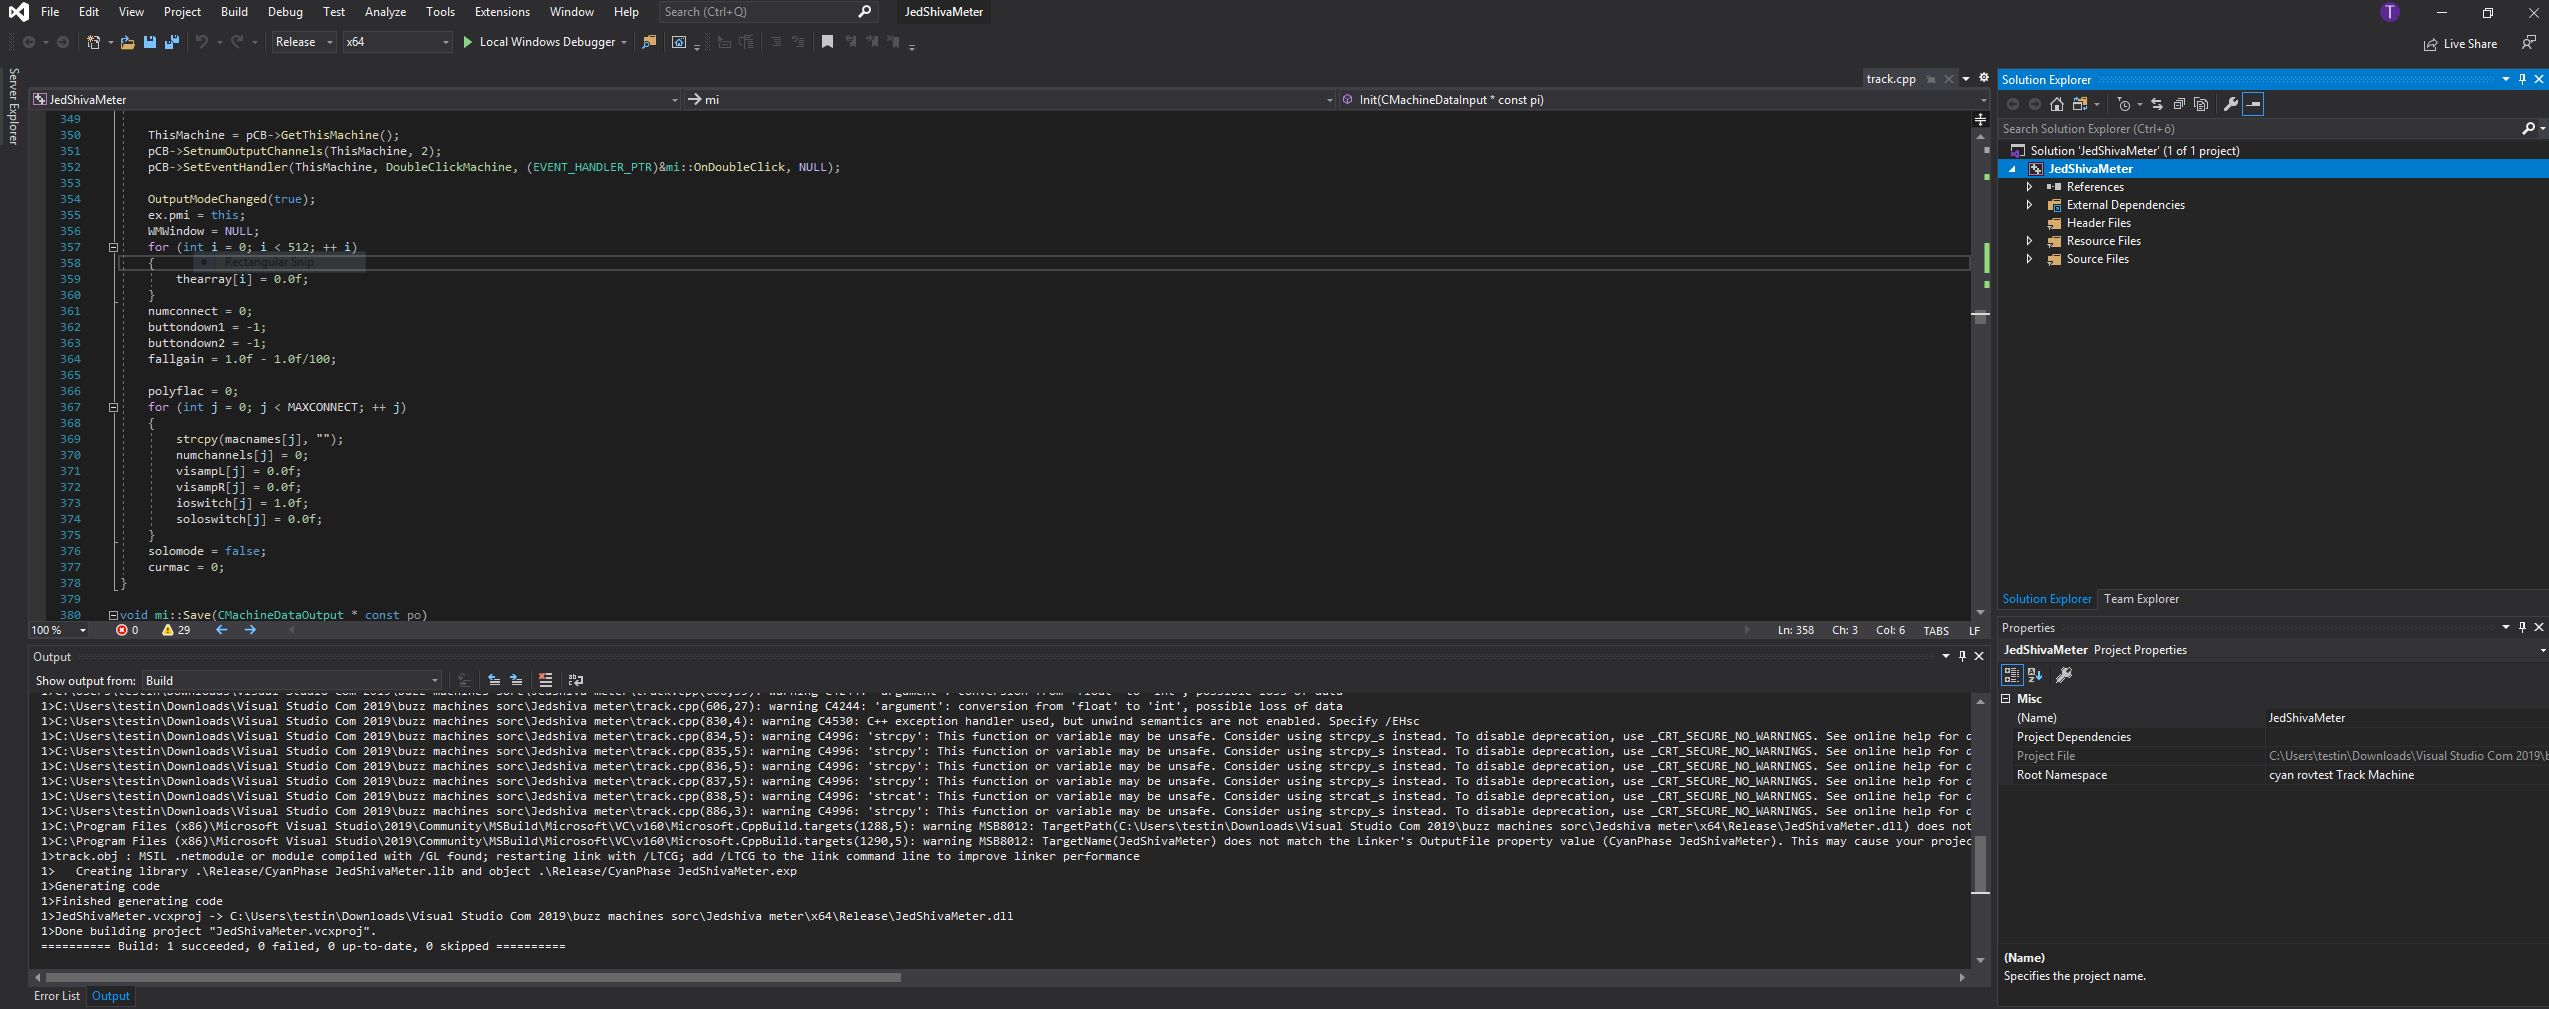Navigate to previous issue with left arrow
2549x1009 pixels.
[222, 630]
